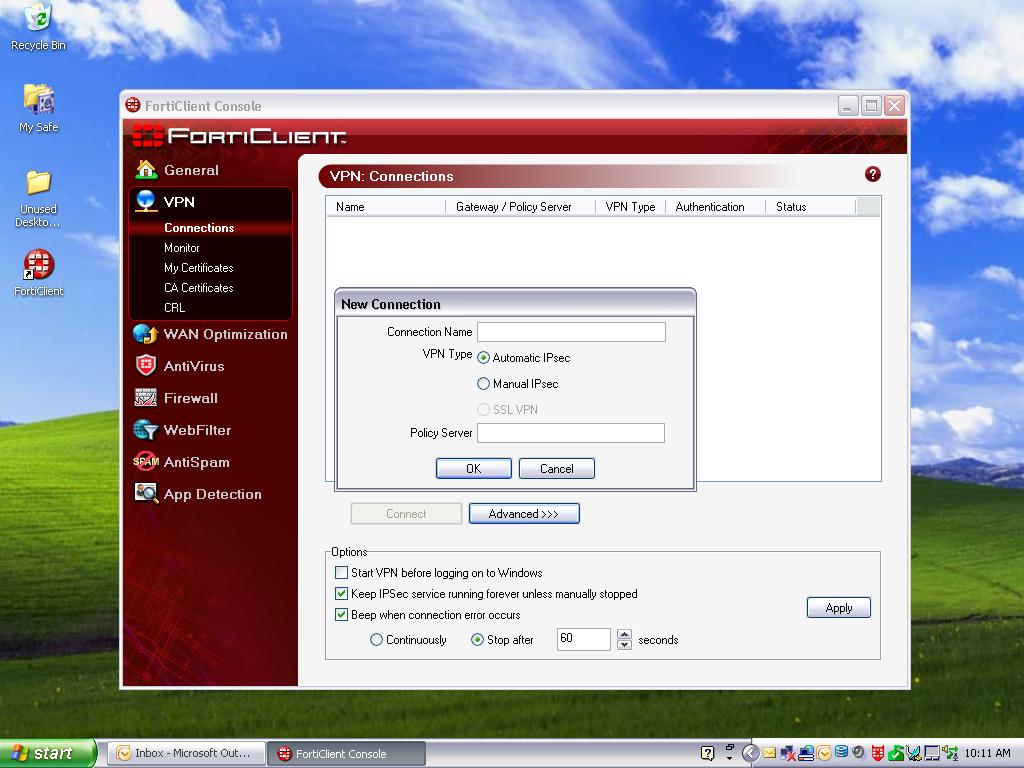Open VPN Monitor submenu item
The height and width of the screenshot is (768, 1024).
tap(182, 248)
